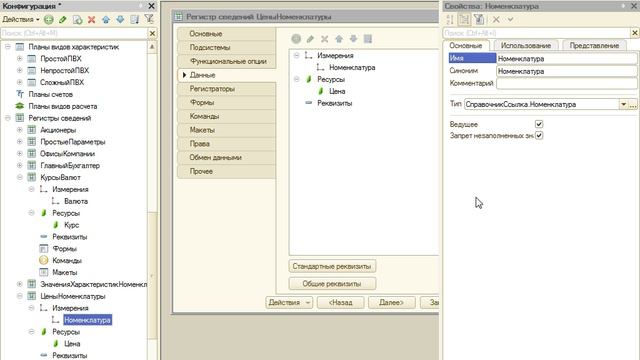Image resolution: width=640 pixels, height=360 pixels.
Task: Select Валюта dimension under КурсыВалют
Action: tap(76, 201)
